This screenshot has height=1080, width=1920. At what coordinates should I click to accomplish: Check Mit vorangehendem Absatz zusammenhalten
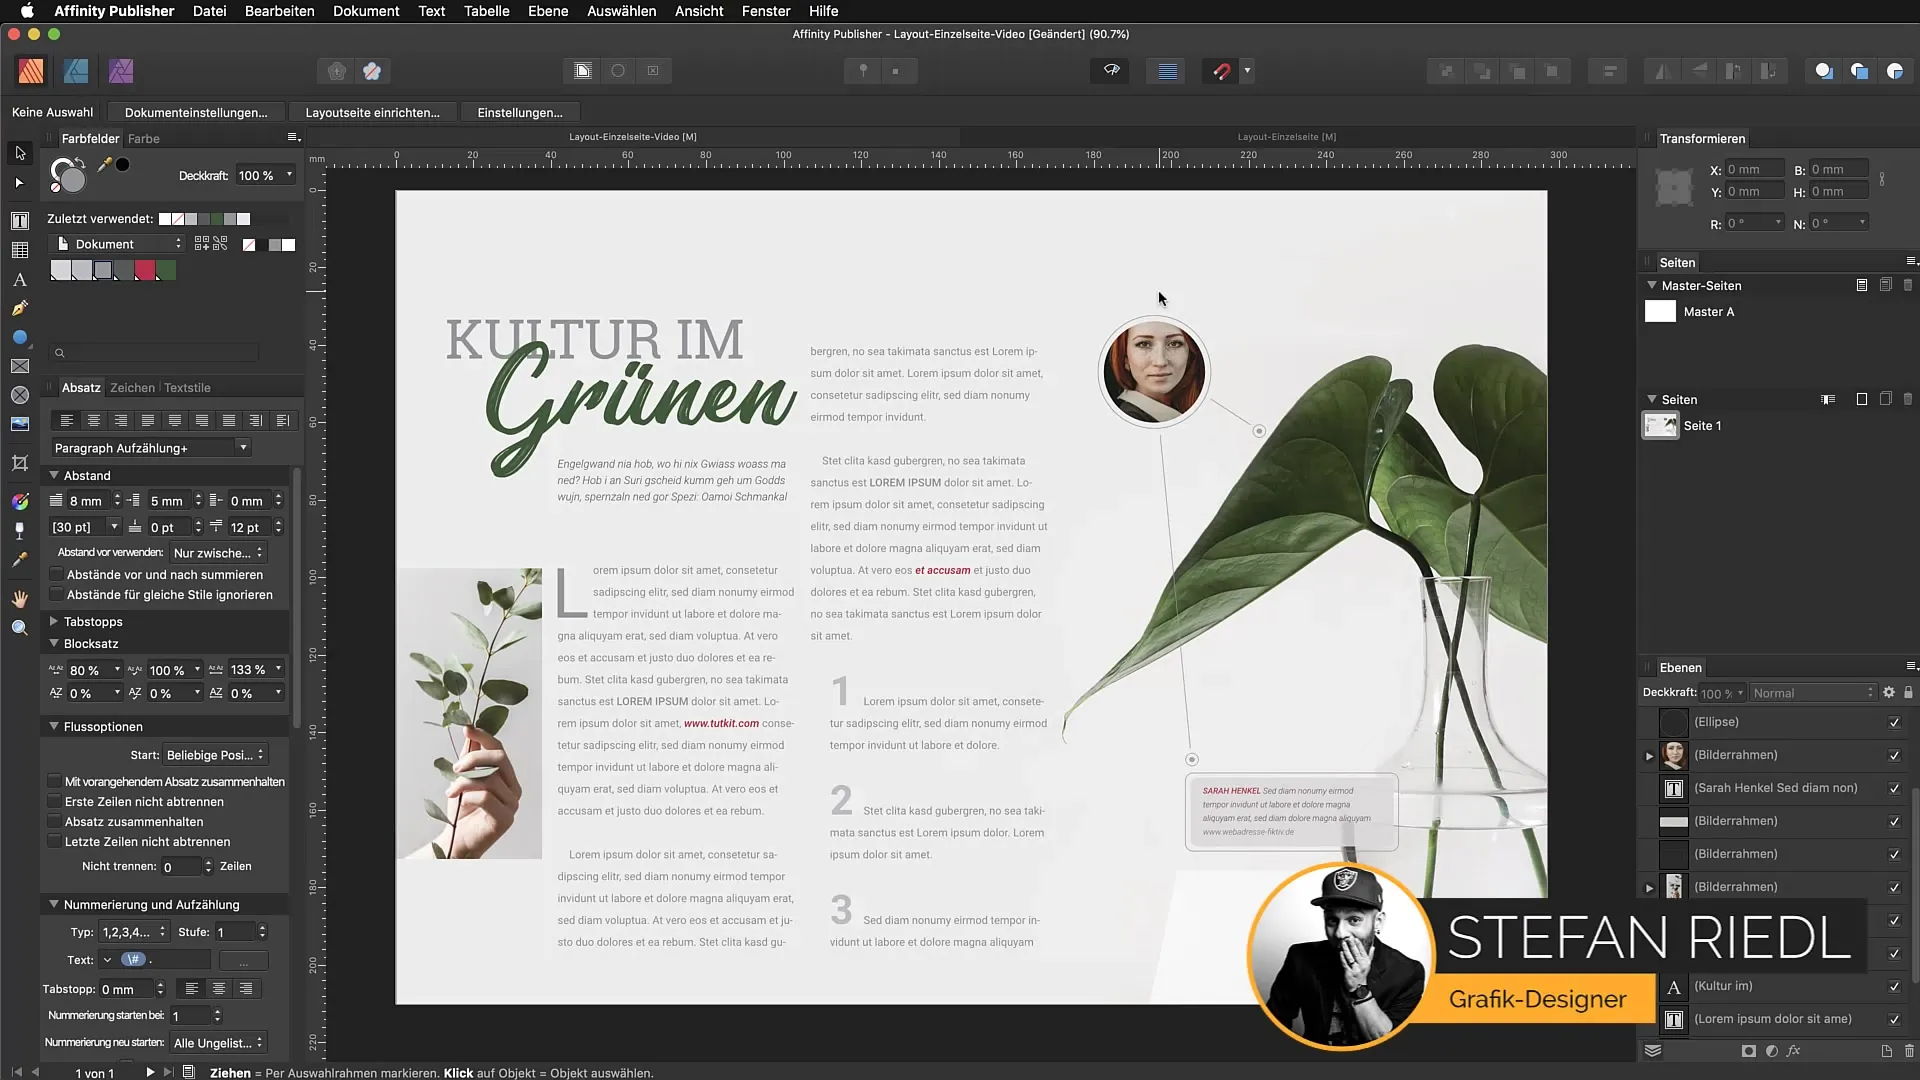tap(54, 781)
